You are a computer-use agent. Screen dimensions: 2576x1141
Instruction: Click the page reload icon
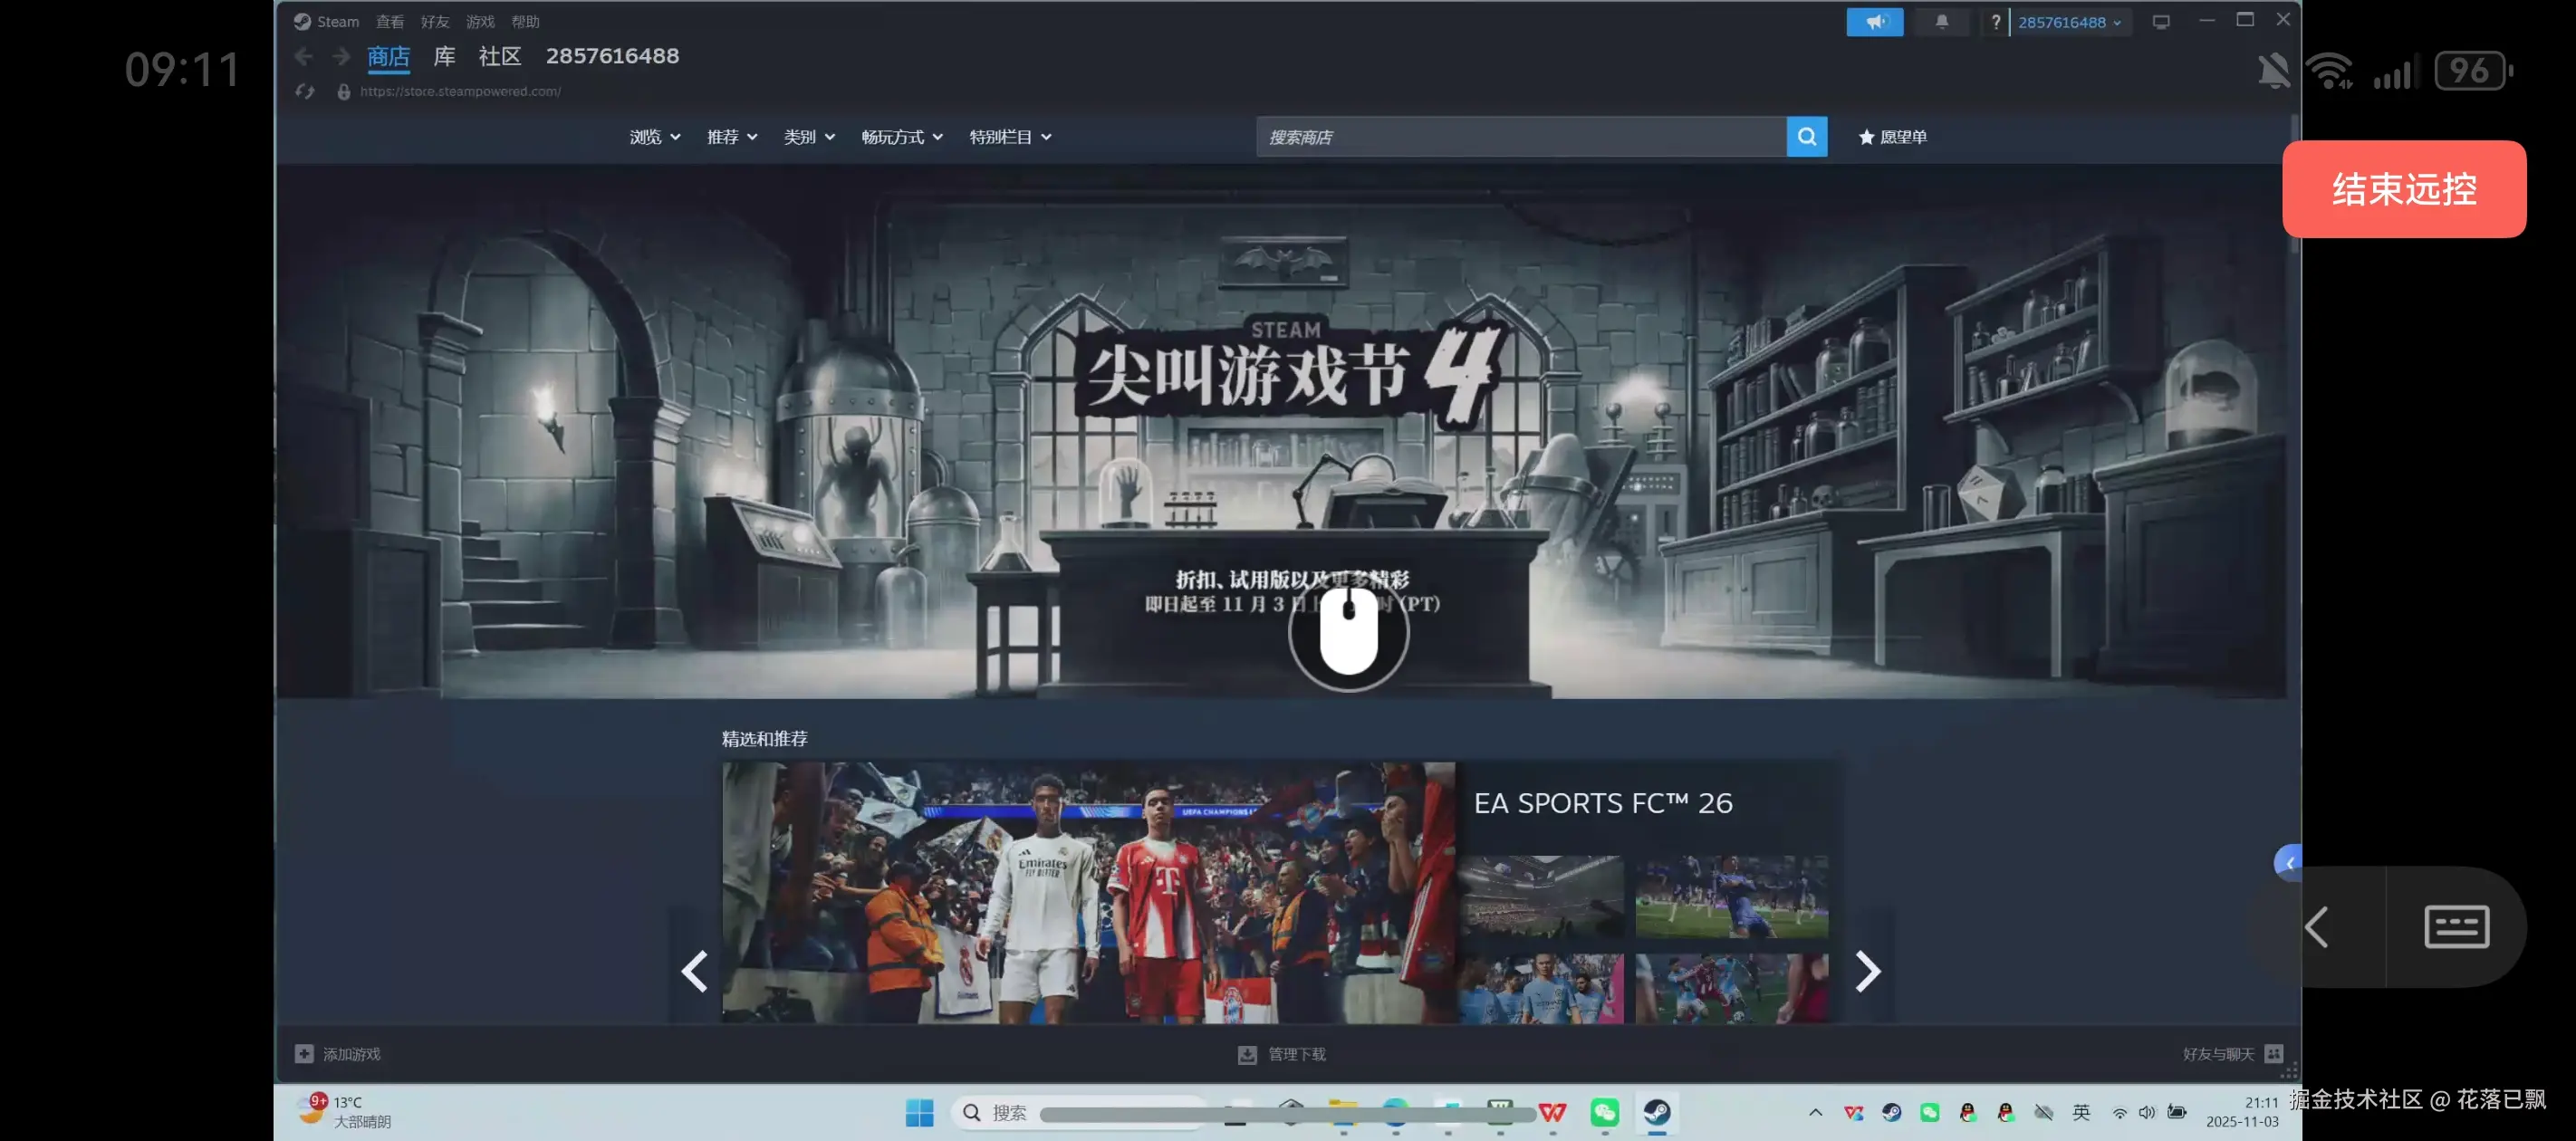(x=305, y=92)
